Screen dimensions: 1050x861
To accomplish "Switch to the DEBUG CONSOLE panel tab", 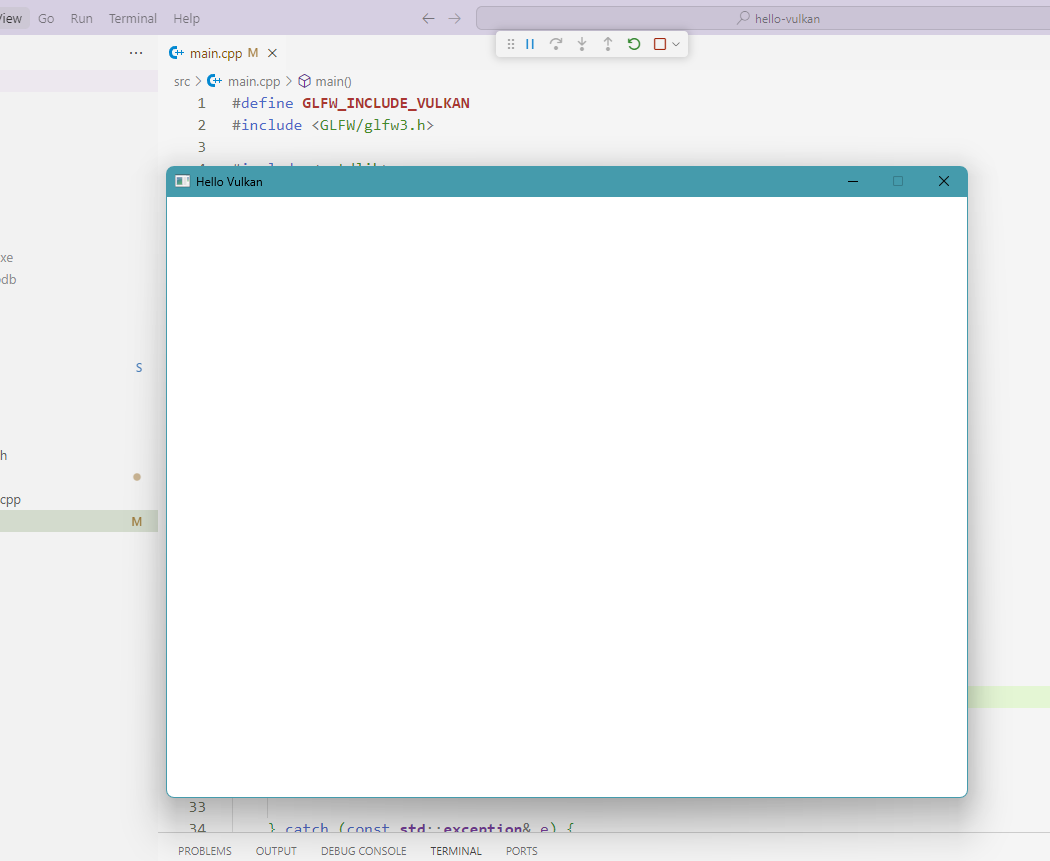I will (364, 851).
